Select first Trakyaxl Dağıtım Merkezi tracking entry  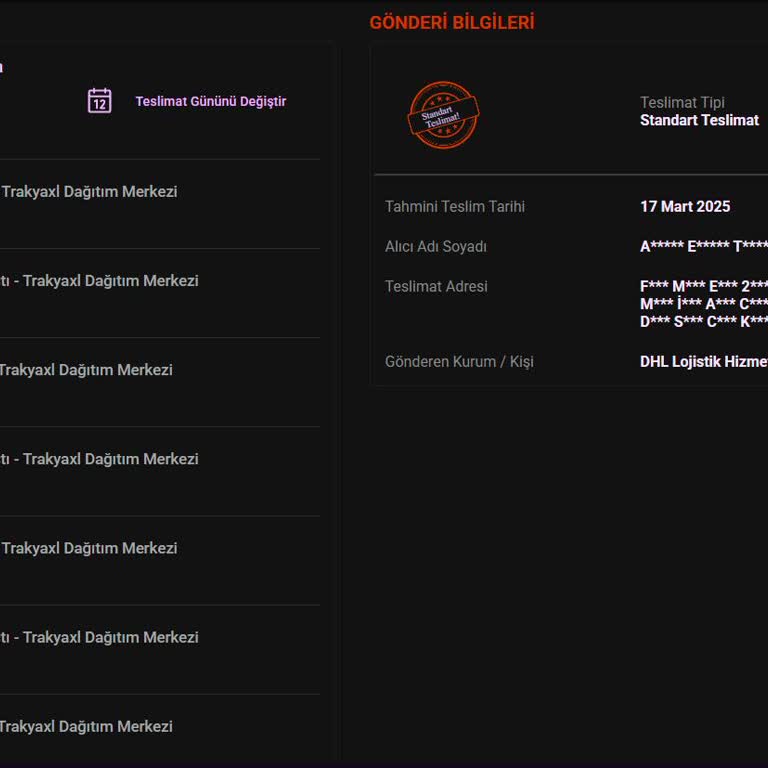(x=89, y=191)
